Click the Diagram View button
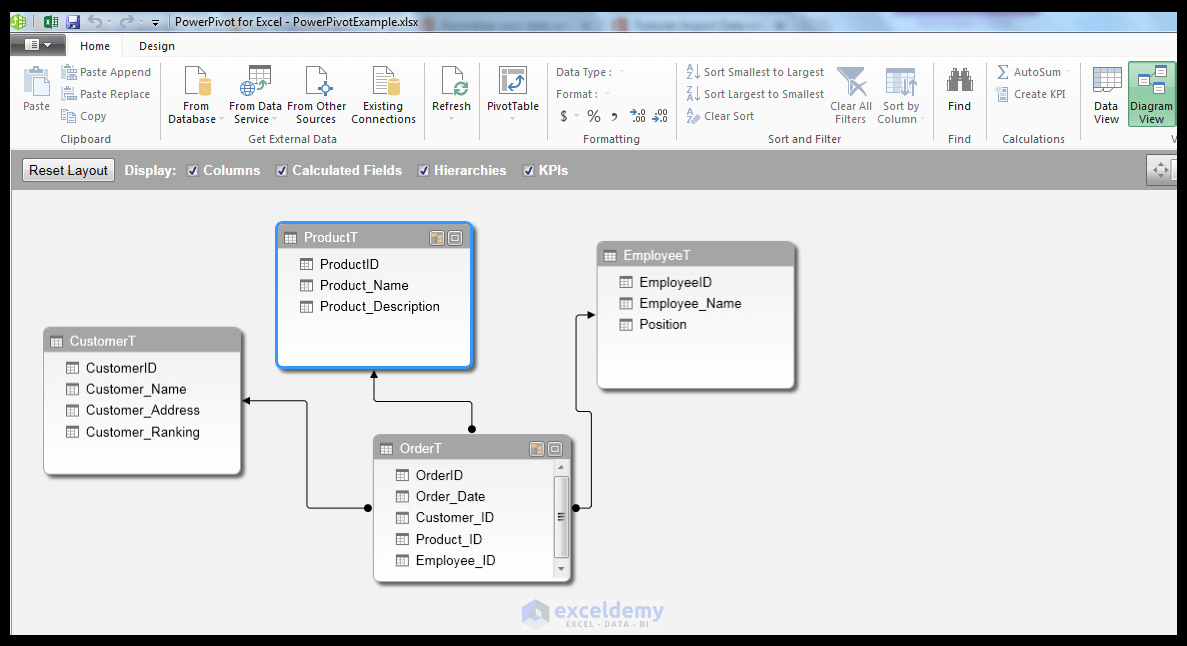 tap(1151, 95)
